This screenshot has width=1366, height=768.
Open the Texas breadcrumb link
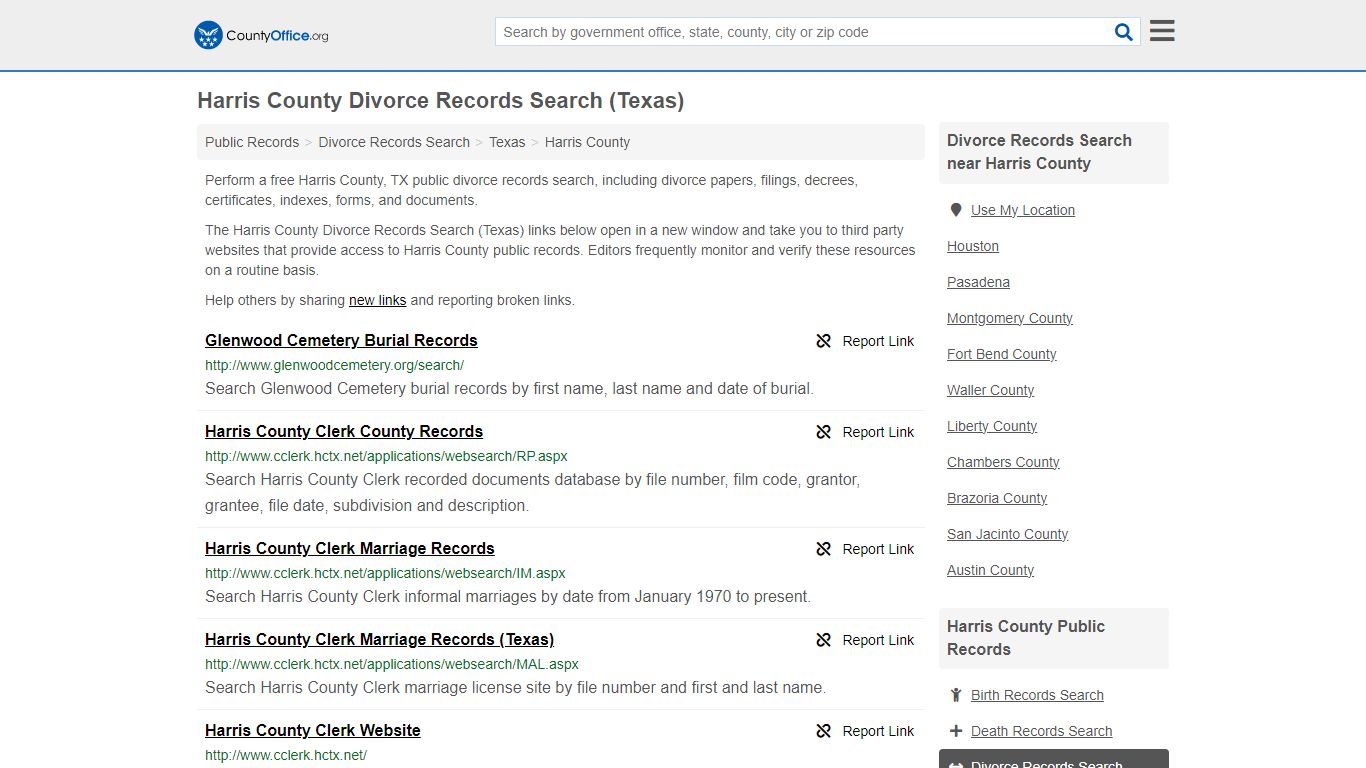point(507,142)
